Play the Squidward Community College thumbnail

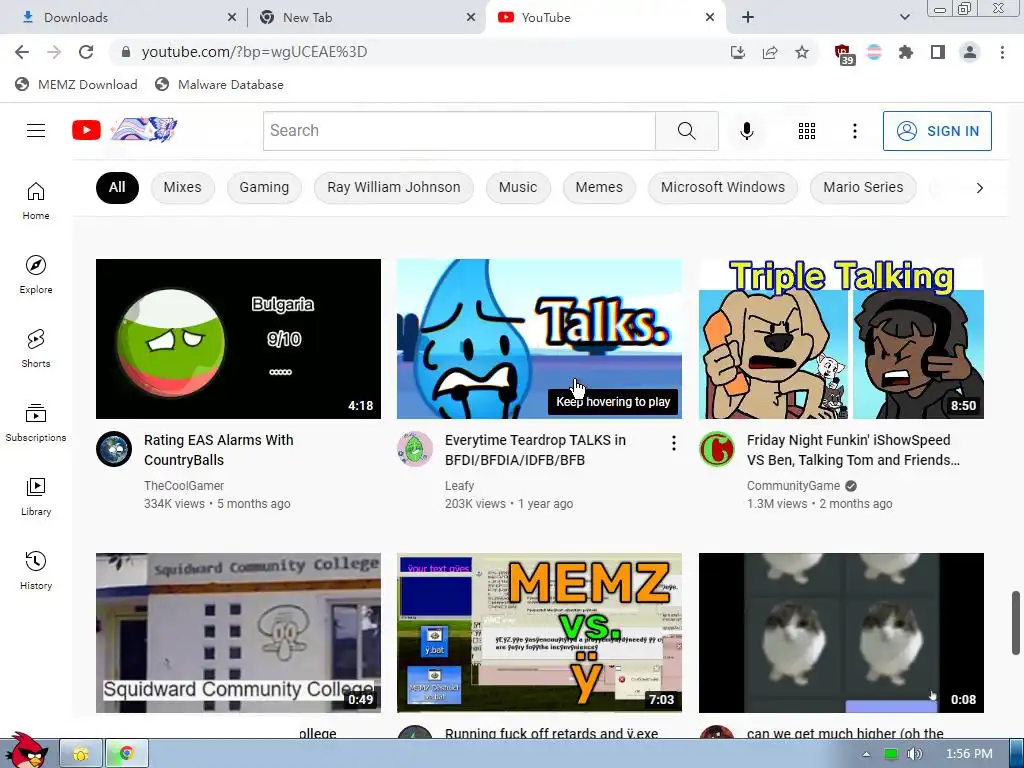click(238, 633)
